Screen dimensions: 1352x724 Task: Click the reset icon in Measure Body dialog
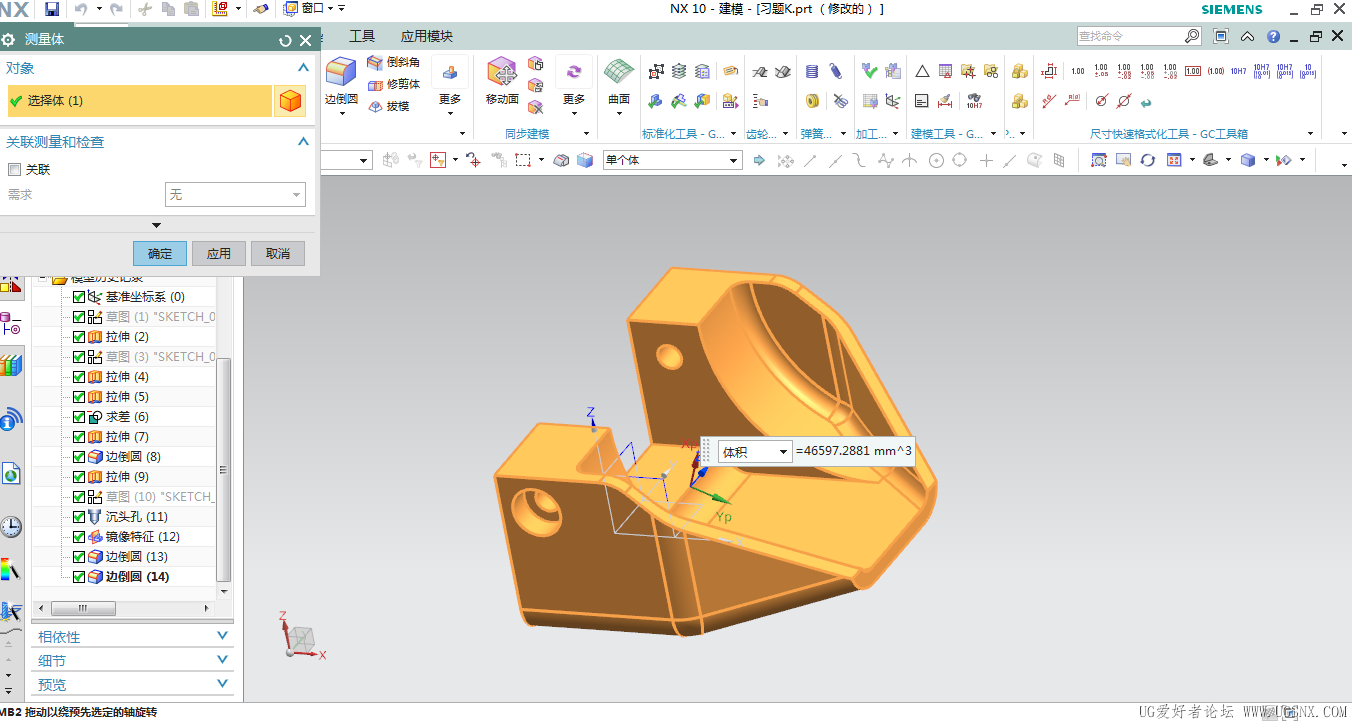point(285,41)
